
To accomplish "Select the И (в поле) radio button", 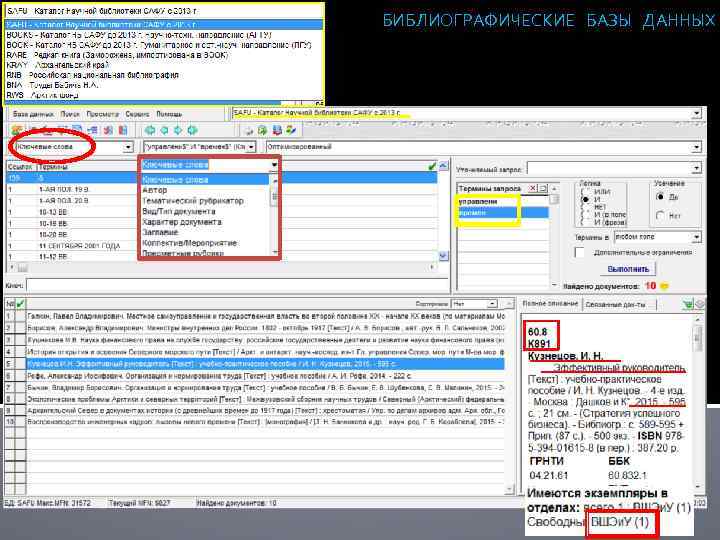I will tap(585, 214).
